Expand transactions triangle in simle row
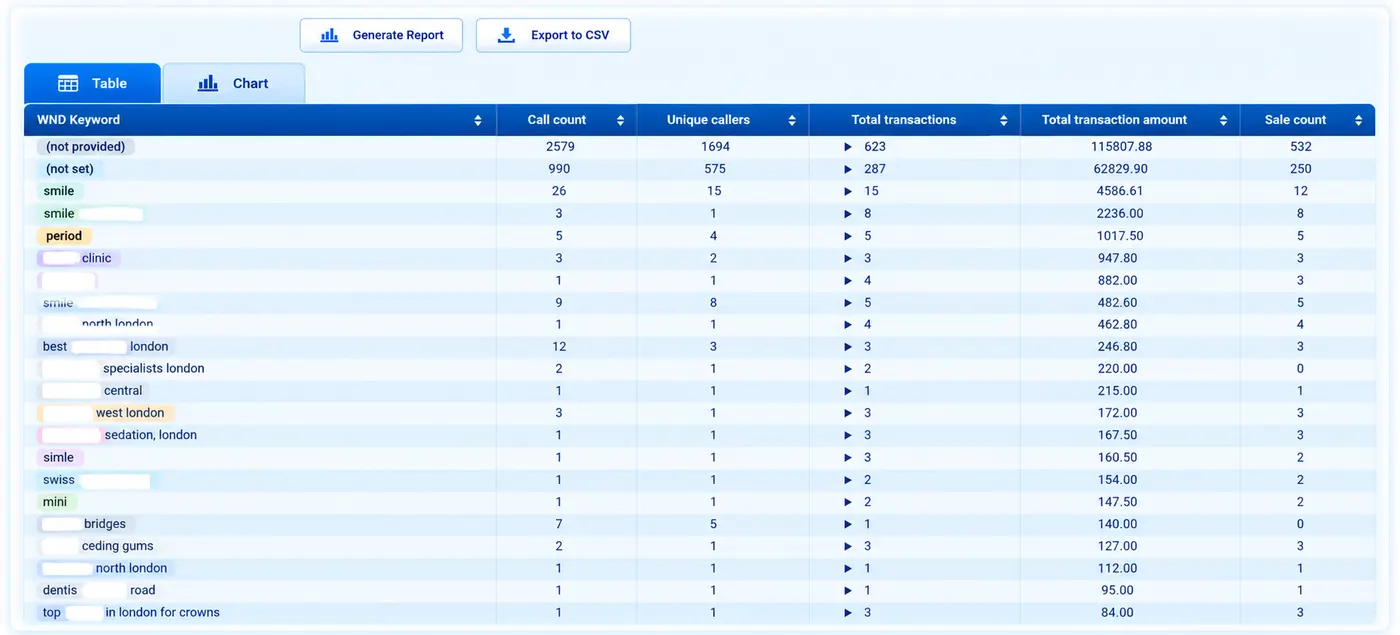The height and width of the screenshot is (635, 1400). 849,457
